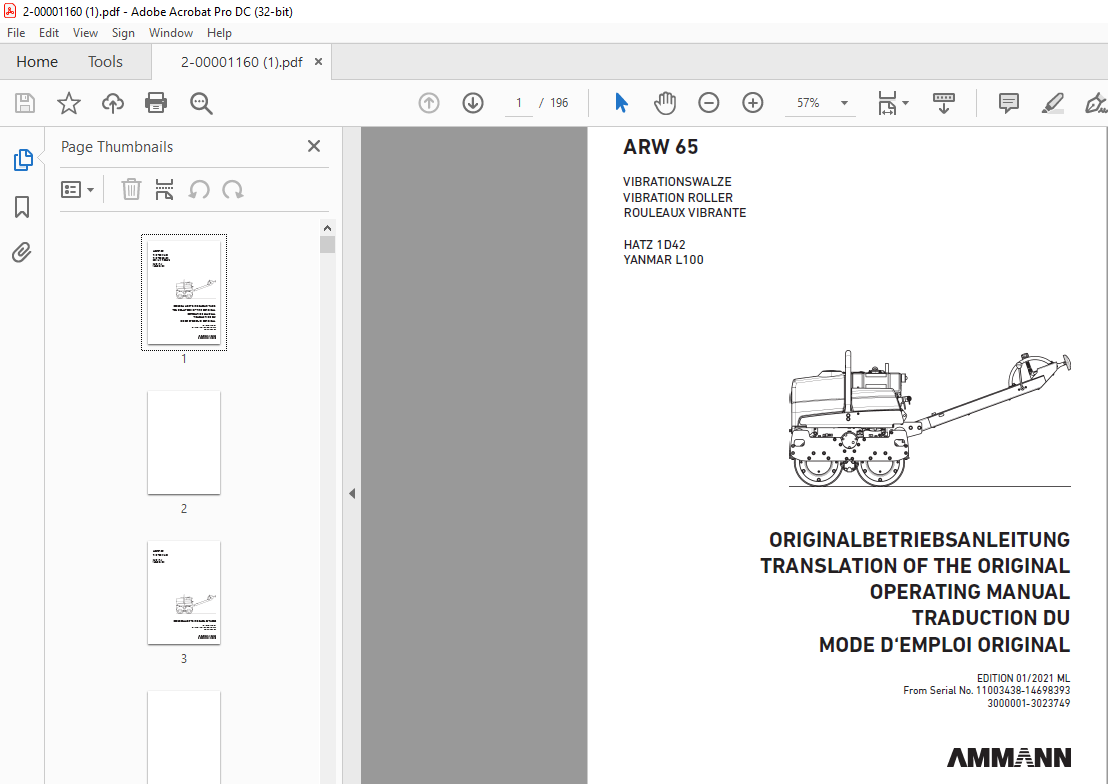Click the thumbnail pane scrollbar handle
Viewport: 1108px width, 784px height.
pyautogui.click(x=327, y=245)
